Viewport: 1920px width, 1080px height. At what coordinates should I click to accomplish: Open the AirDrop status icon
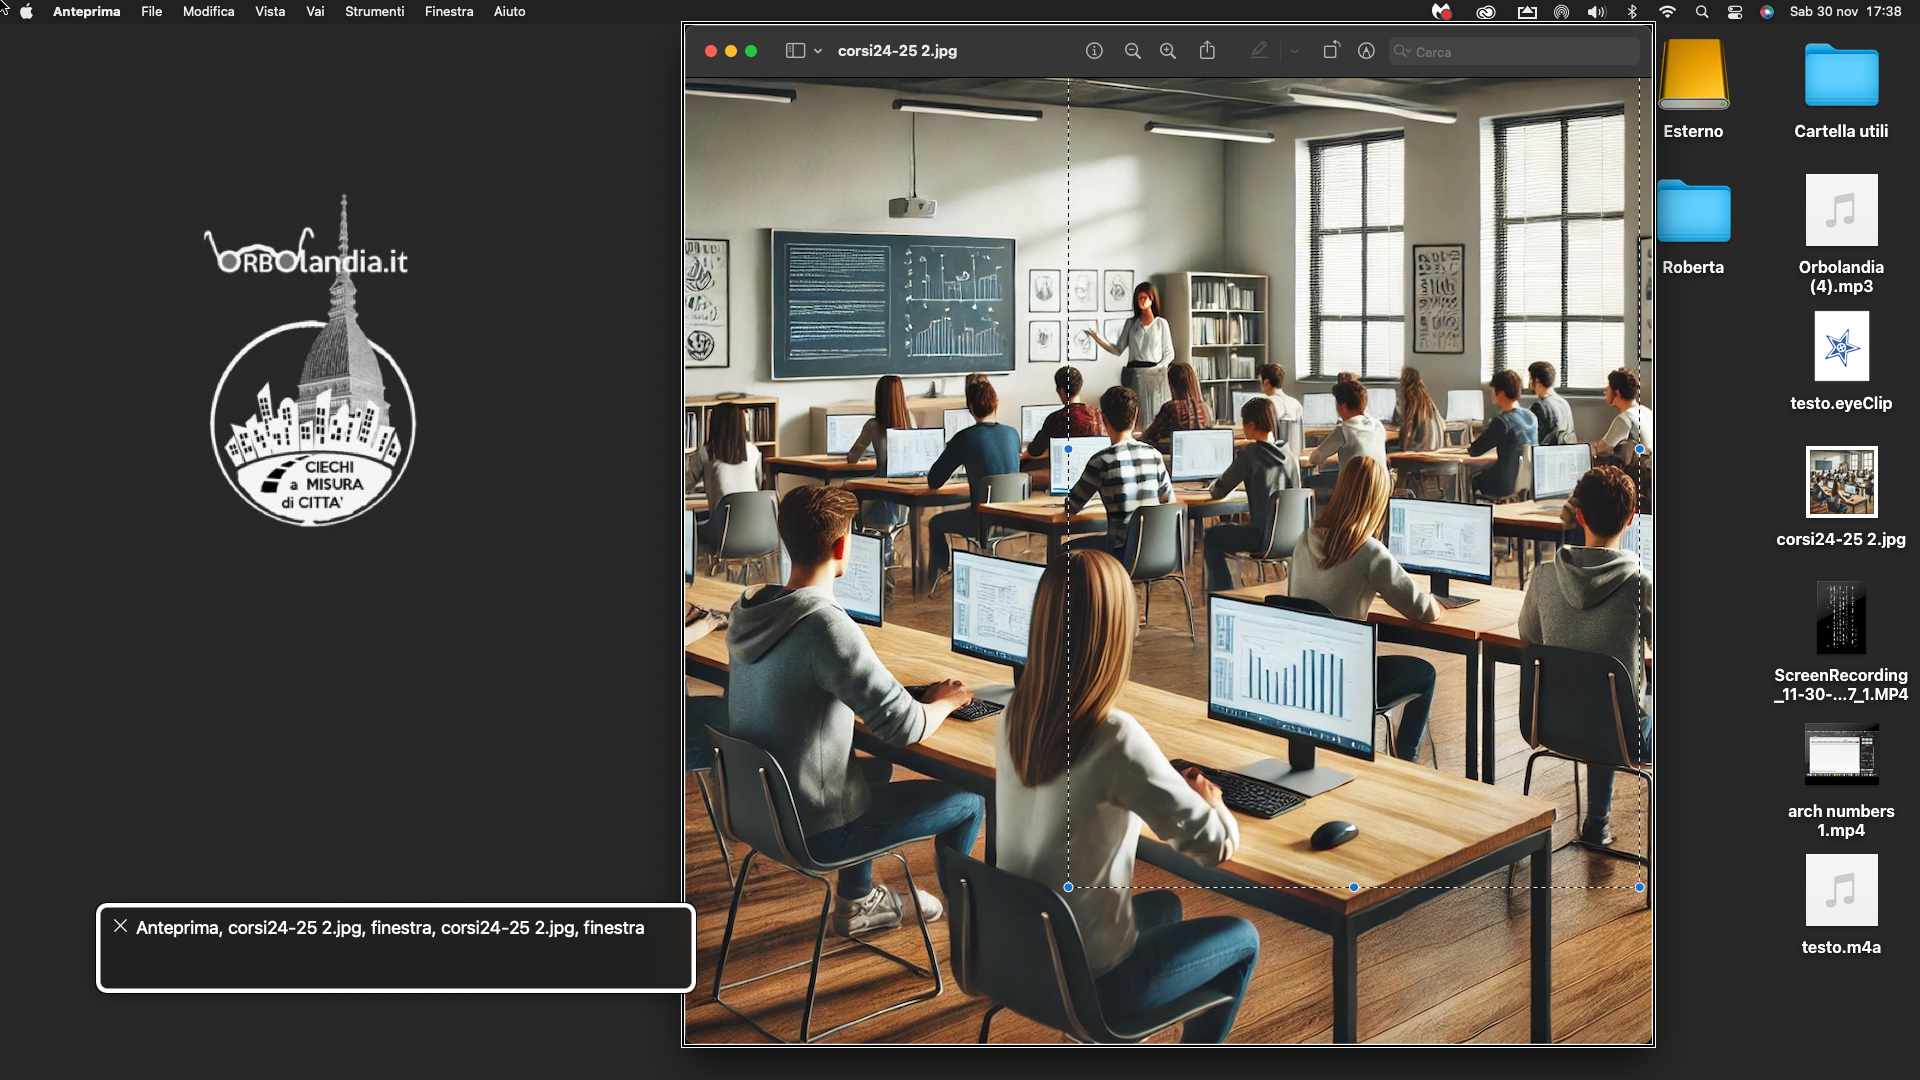[x=1561, y=12]
